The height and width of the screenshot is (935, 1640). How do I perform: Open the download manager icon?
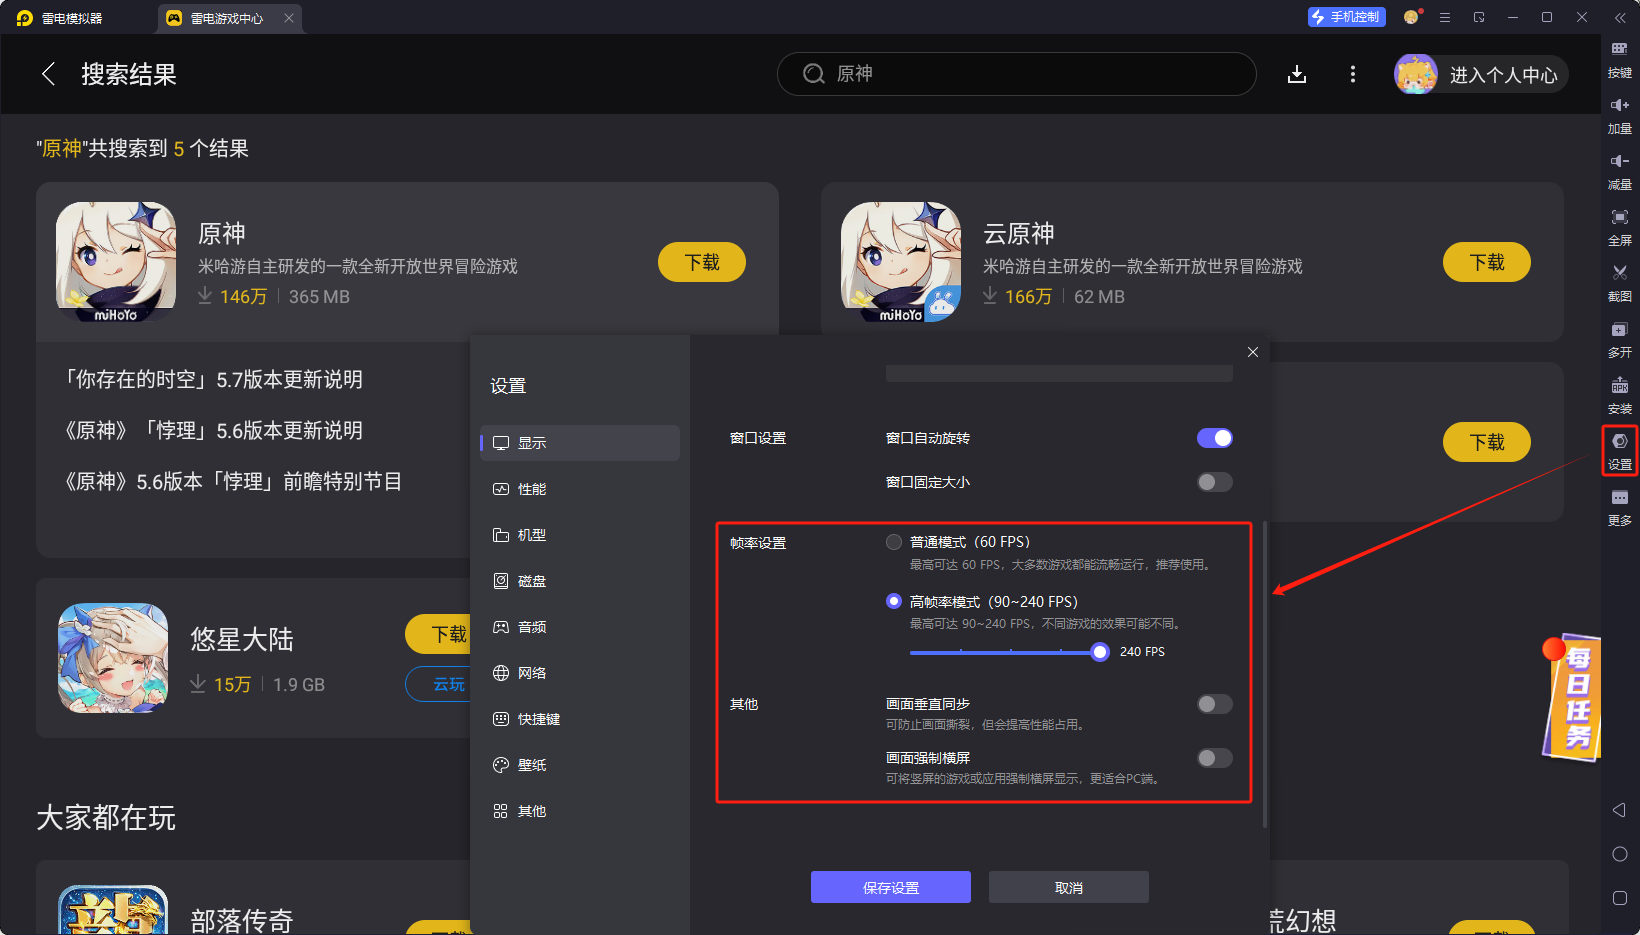(1297, 74)
